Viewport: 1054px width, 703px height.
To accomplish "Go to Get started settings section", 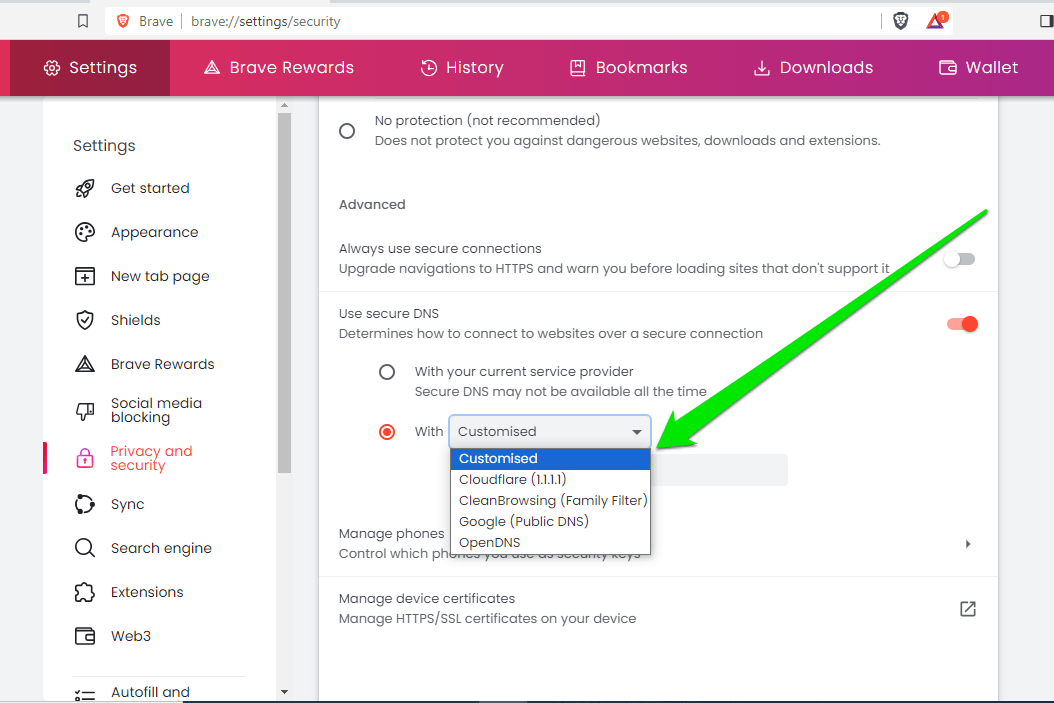I will [150, 188].
